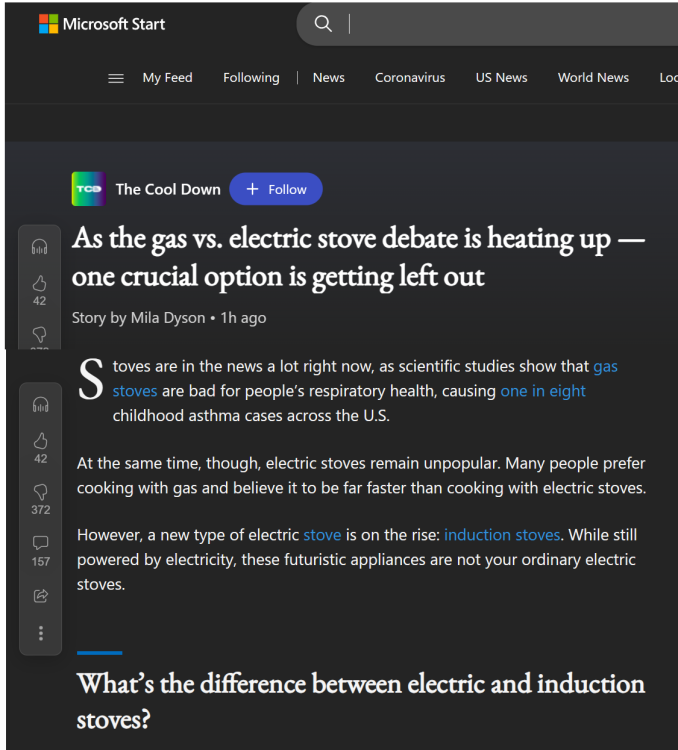Screen dimensions: 678x750
Task: Open the three-dot more options menu
Action: pyautogui.click(x=41, y=633)
